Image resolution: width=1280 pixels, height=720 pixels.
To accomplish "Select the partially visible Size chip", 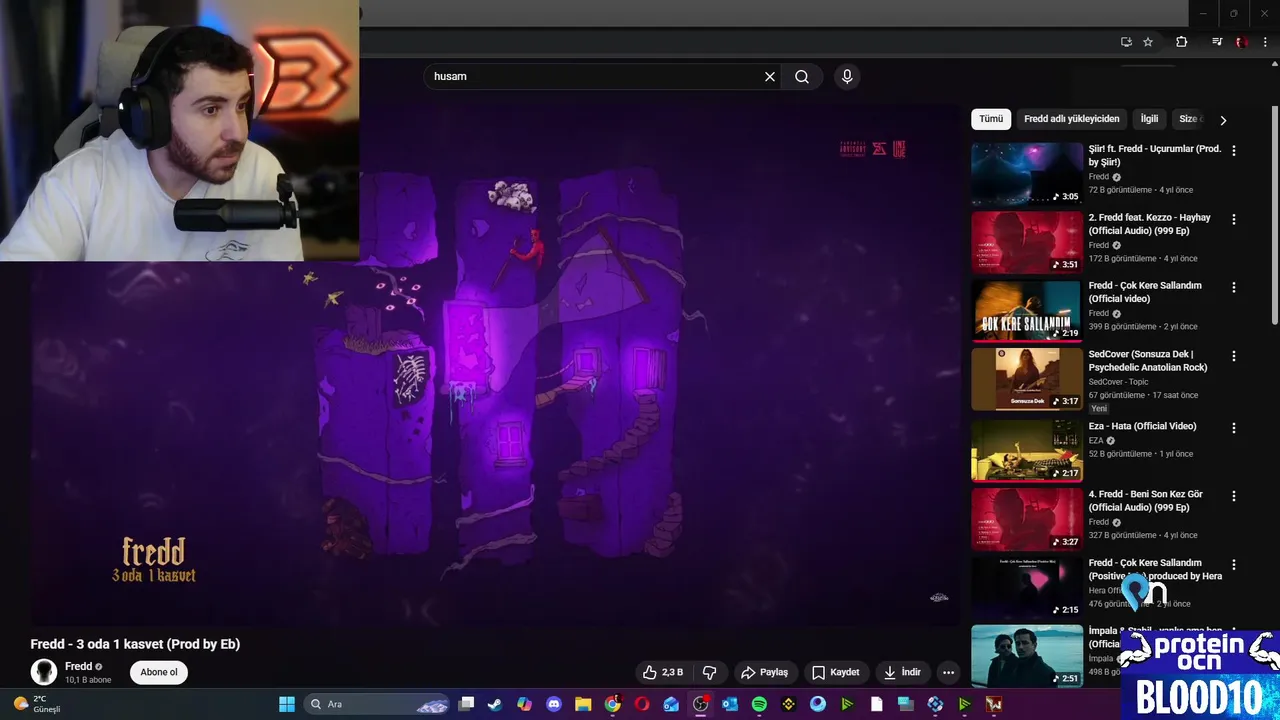I will click(x=1189, y=119).
